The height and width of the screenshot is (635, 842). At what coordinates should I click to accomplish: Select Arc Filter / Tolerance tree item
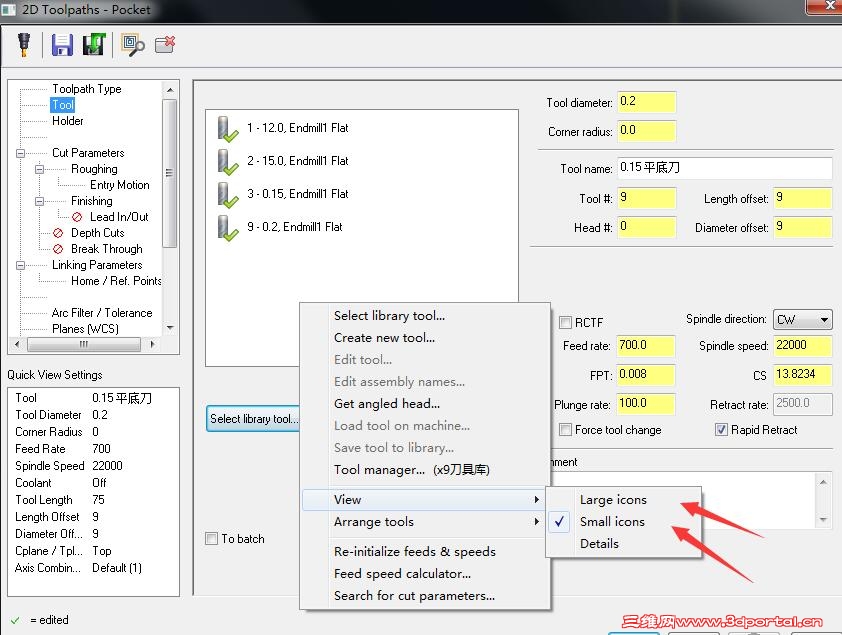102,313
